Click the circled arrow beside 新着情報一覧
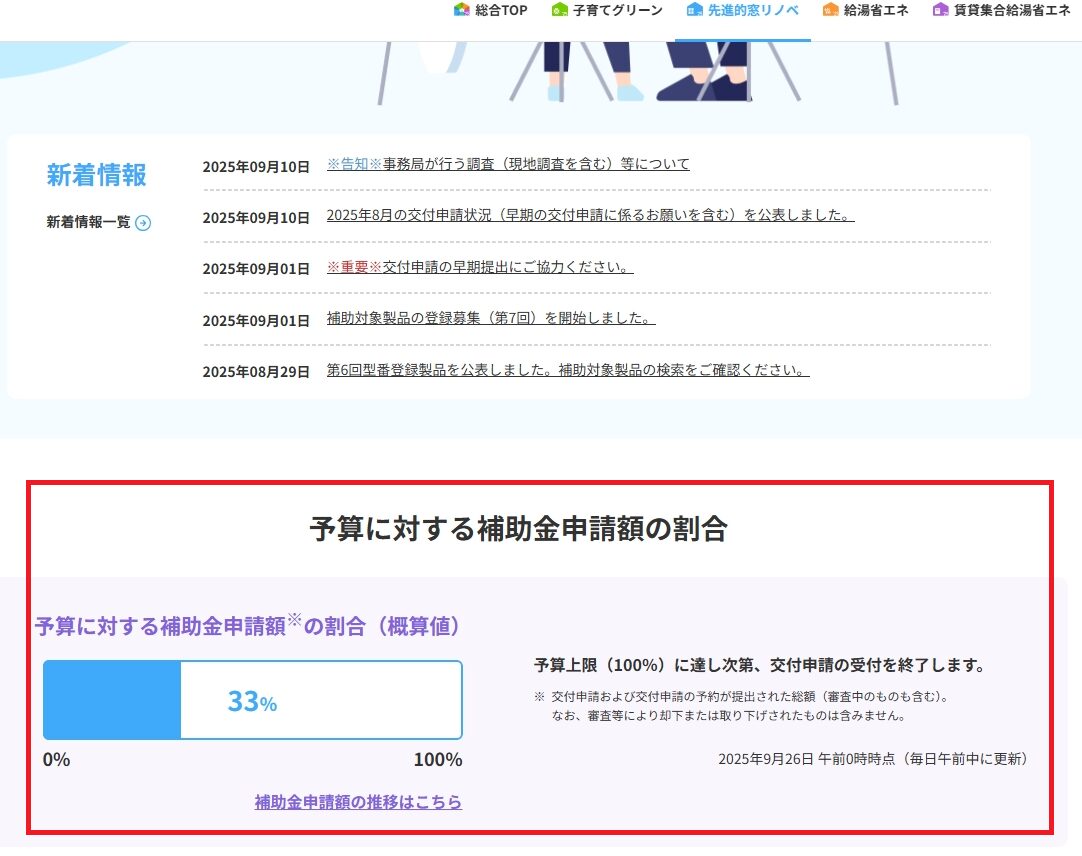Viewport: 1082px width, 856px height. point(143,223)
